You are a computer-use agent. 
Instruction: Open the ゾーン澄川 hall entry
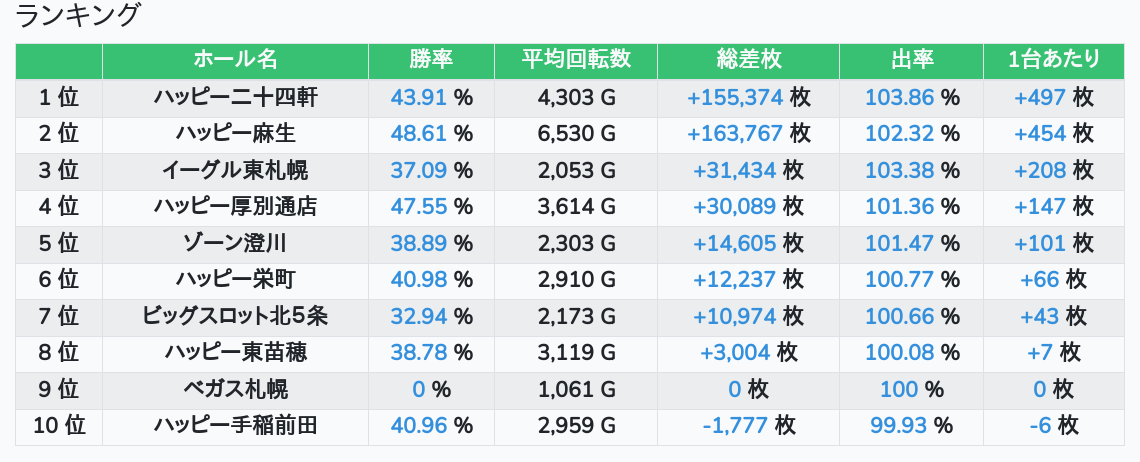(x=235, y=243)
